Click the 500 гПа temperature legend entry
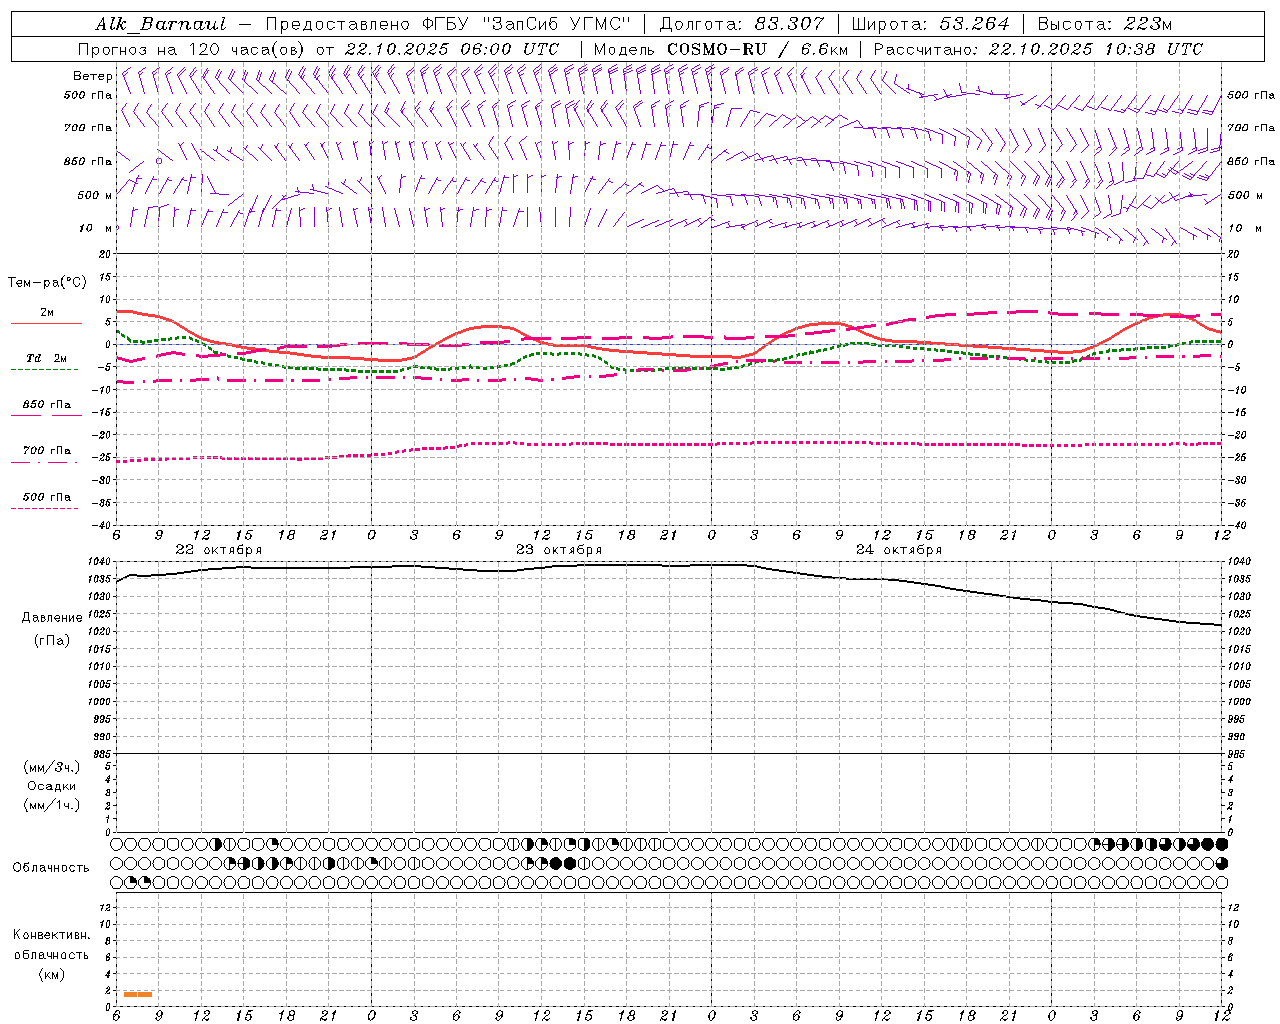Screen dimensions: 1280x1024 [46, 497]
